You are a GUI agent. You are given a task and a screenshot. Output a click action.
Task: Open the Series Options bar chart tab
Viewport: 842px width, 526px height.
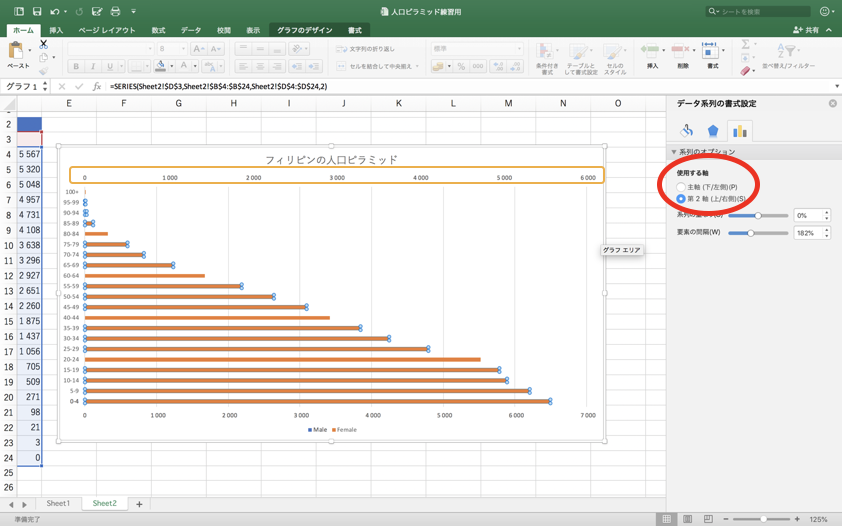(740, 130)
